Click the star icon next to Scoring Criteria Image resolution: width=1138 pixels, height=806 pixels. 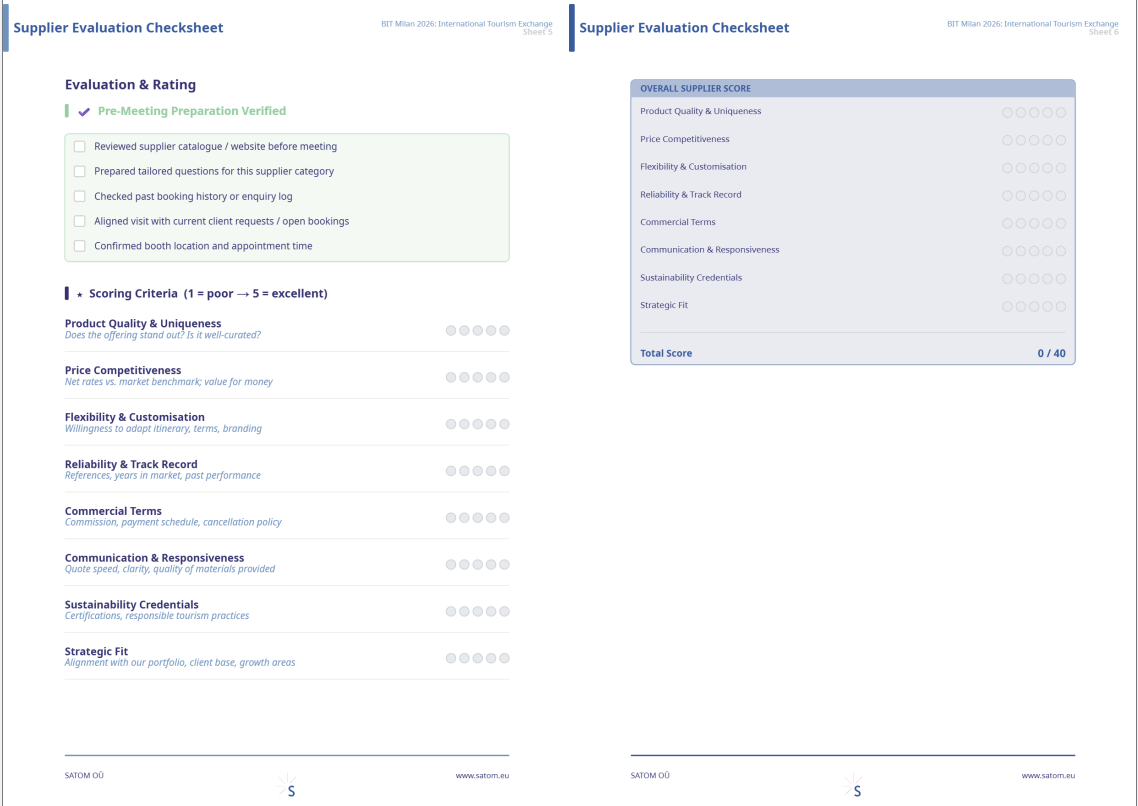pos(80,295)
